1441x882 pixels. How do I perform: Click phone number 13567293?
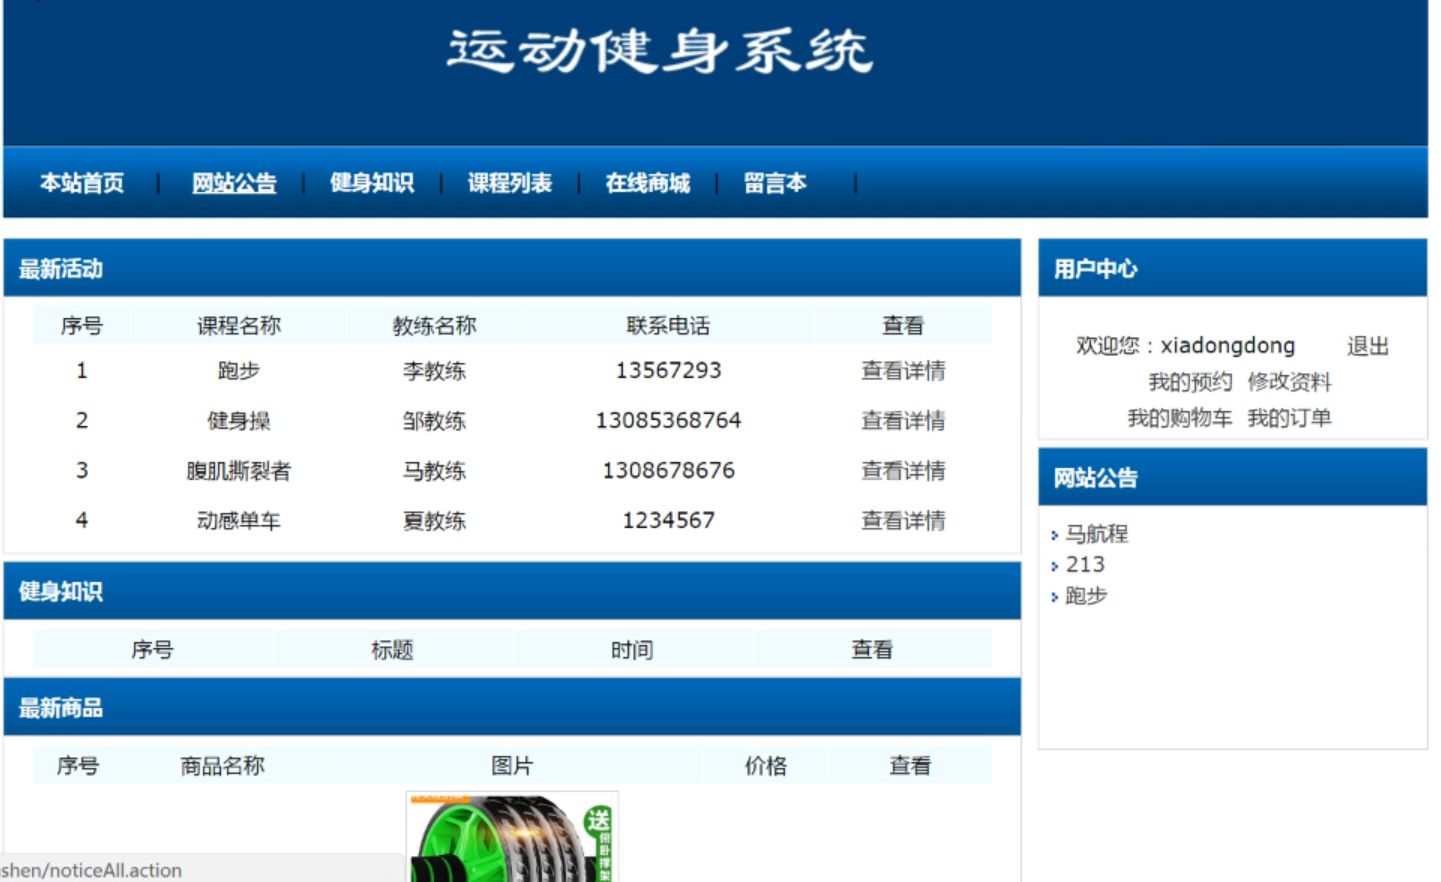pos(669,371)
